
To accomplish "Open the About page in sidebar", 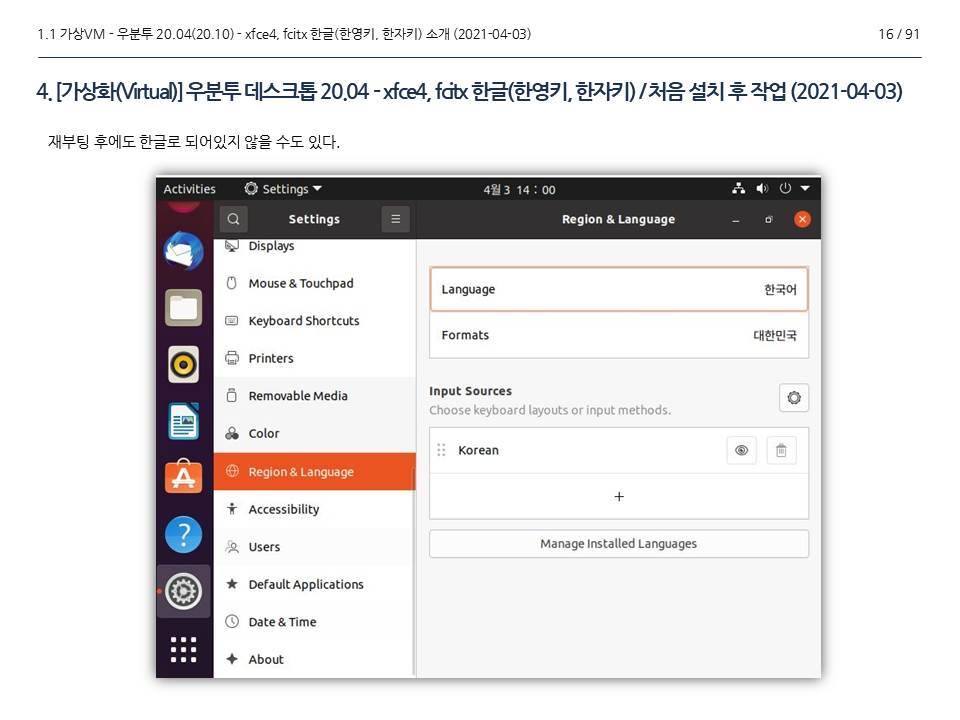I will point(315,659).
